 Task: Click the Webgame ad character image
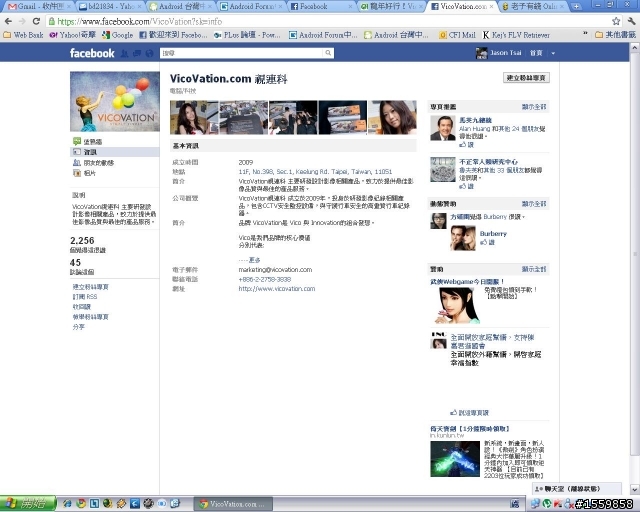[456, 306]
